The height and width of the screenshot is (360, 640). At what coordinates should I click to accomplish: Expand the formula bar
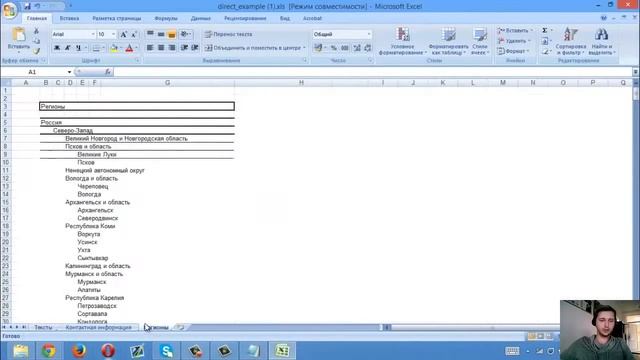[x=636, y=72]
